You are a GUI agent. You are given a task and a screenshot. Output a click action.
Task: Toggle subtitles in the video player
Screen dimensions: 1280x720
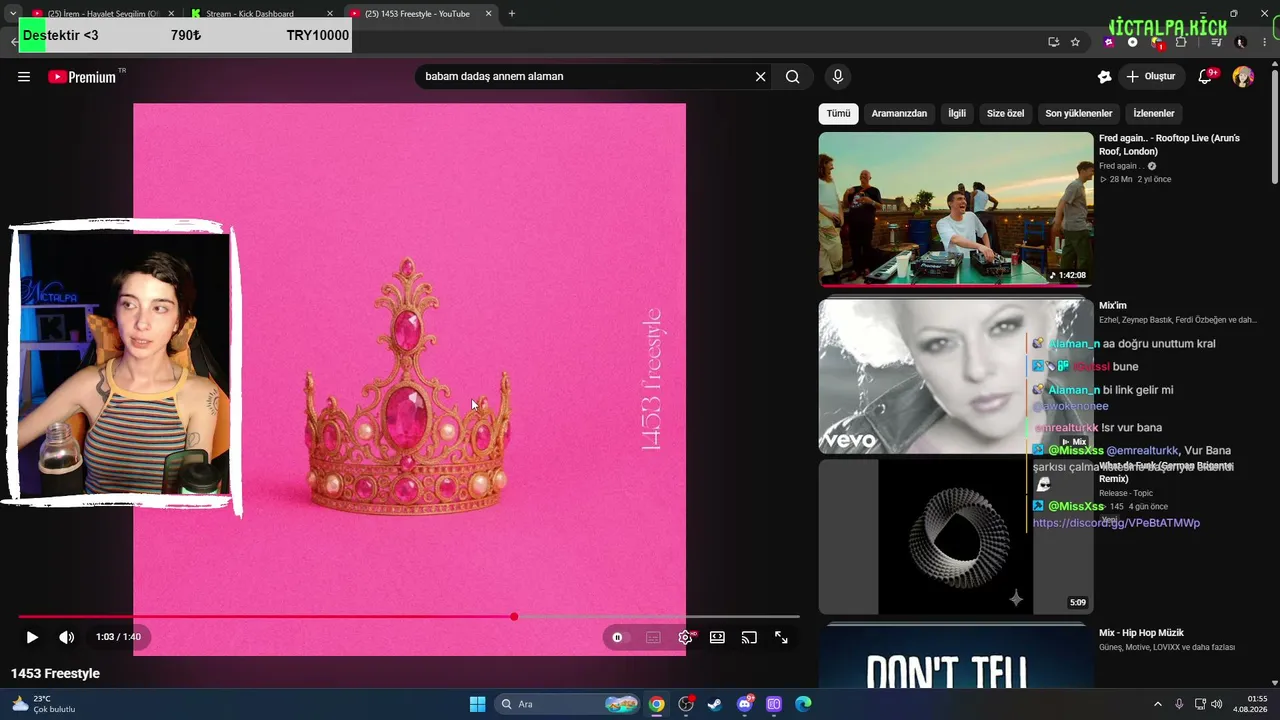653,637
